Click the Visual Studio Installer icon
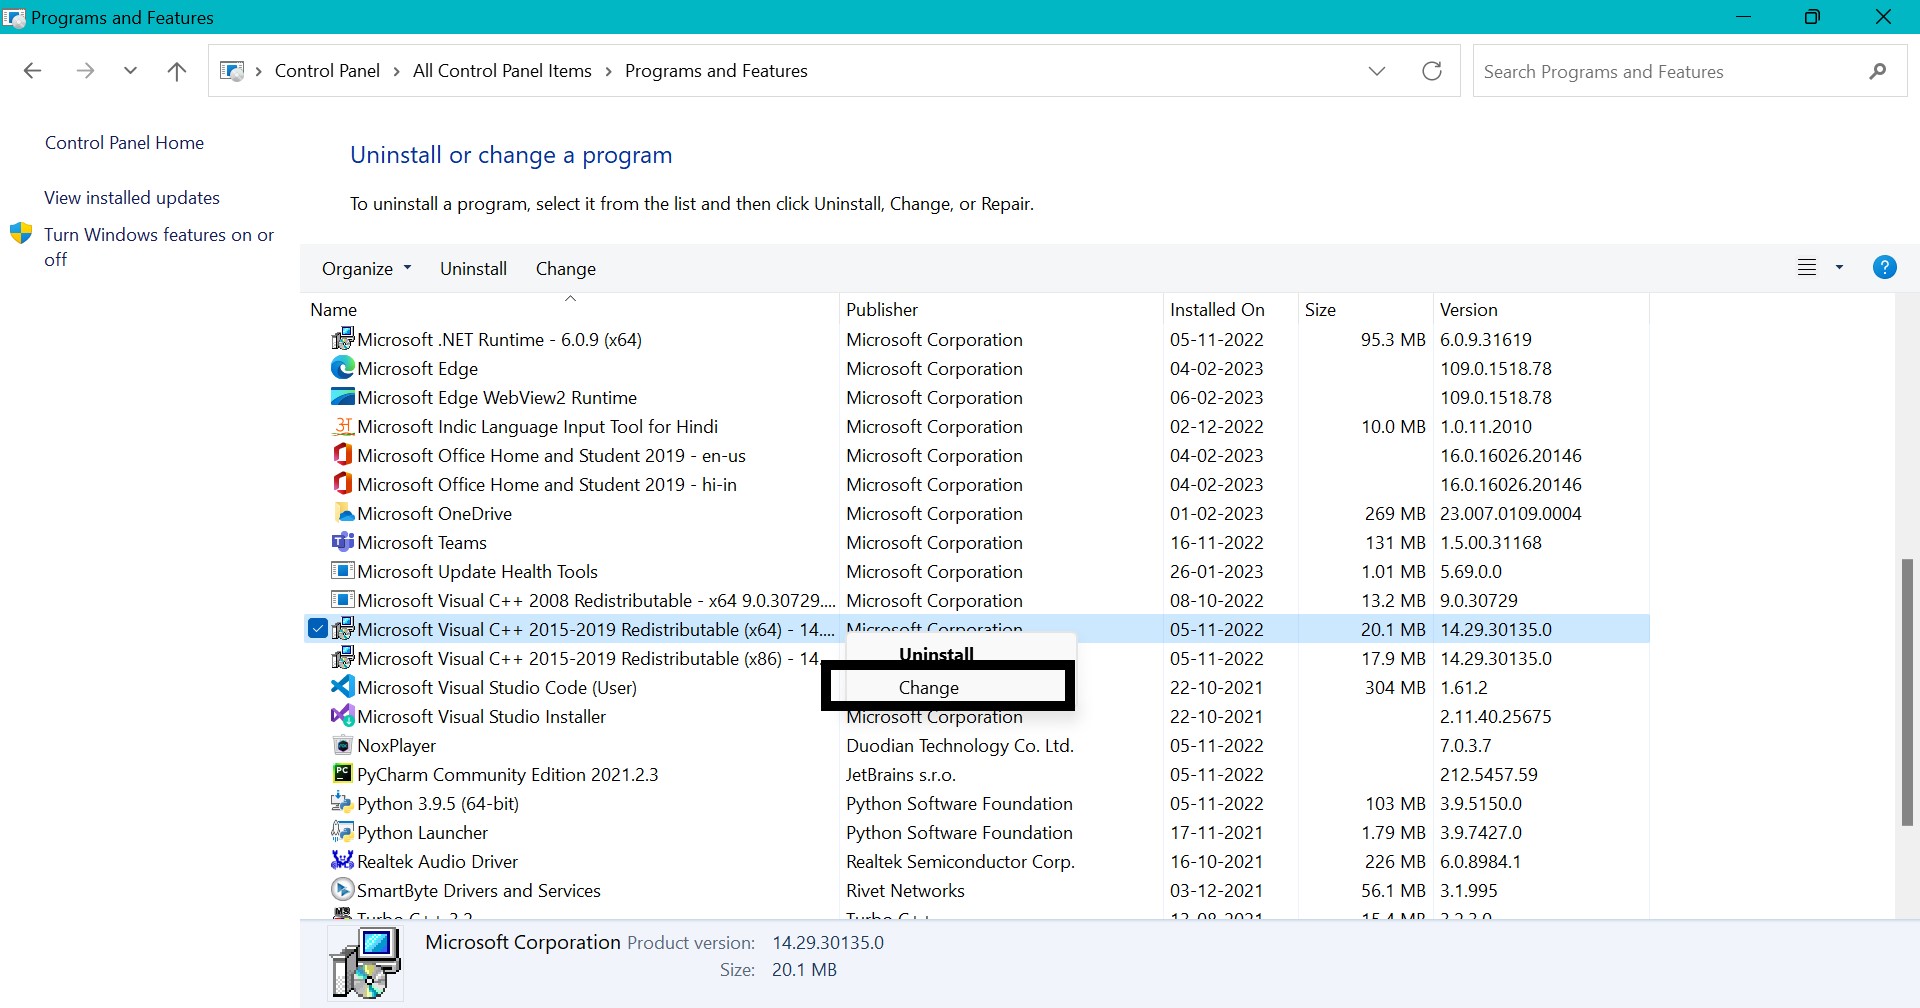The height and width of the screenshot is (1008, 1920). [x=342, y=716]
